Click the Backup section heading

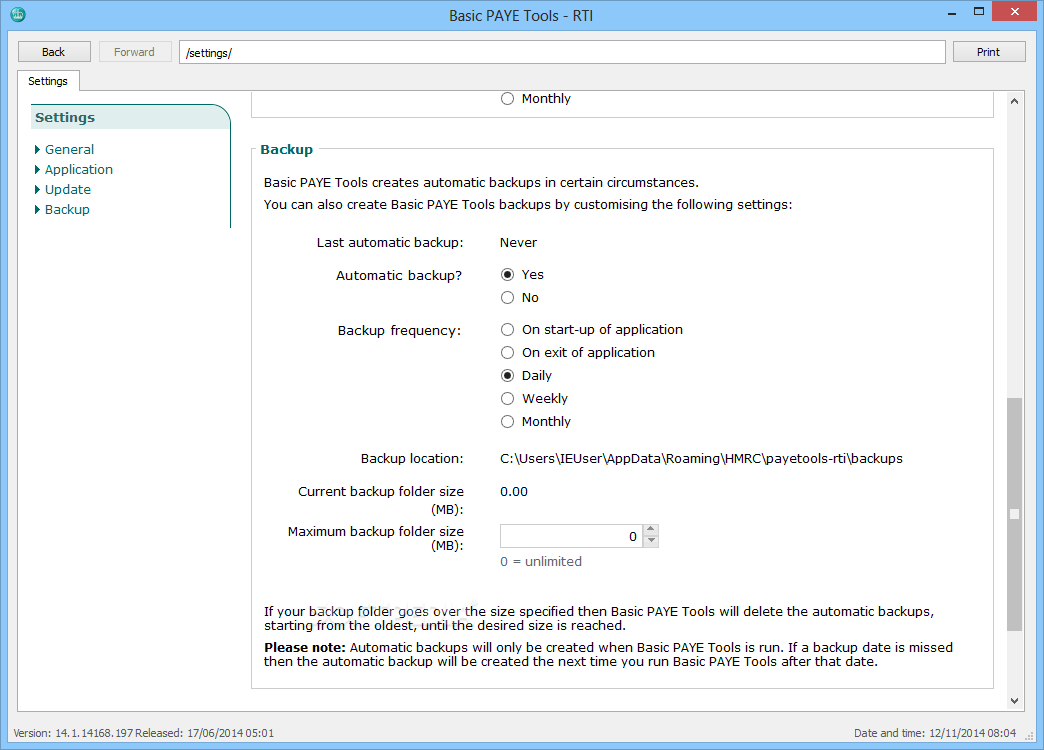click(286, 149)
